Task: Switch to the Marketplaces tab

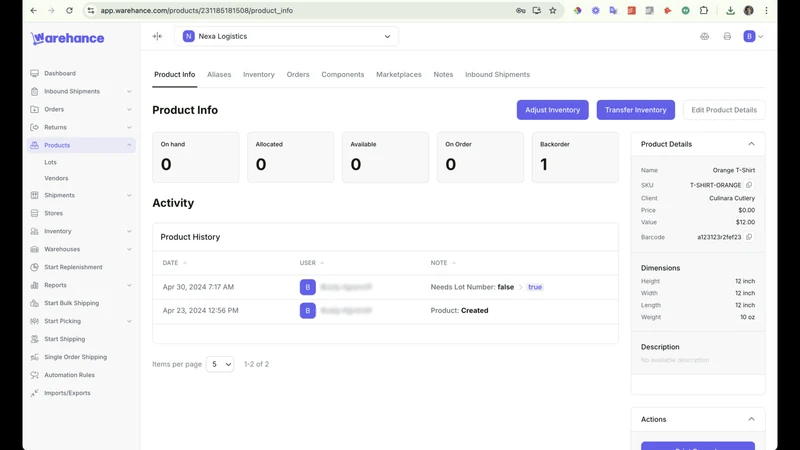Action: 399,74
